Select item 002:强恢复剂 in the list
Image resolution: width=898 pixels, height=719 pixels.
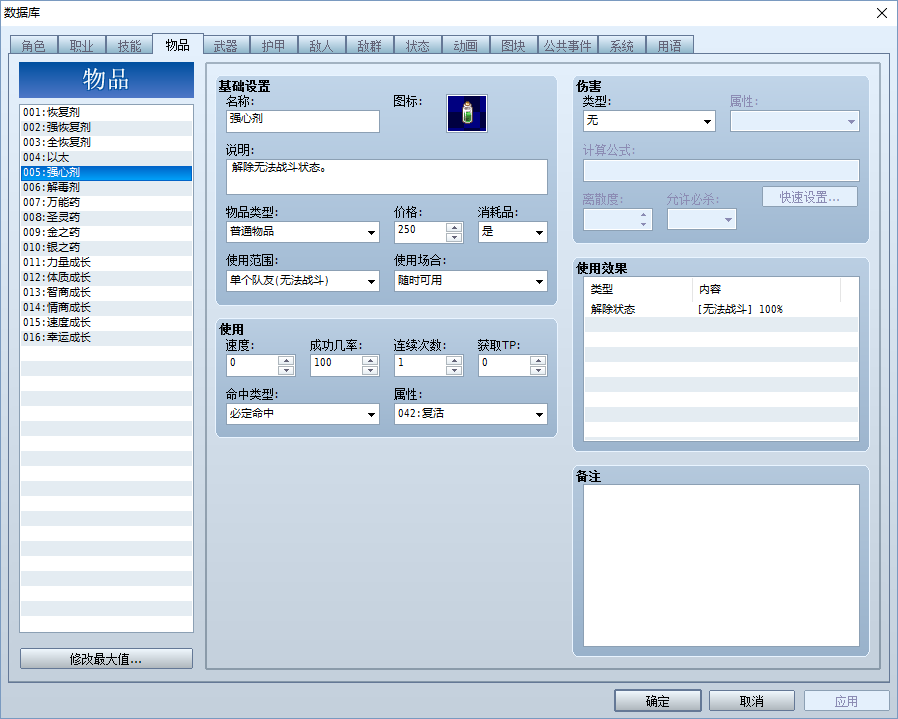point(107,127)
